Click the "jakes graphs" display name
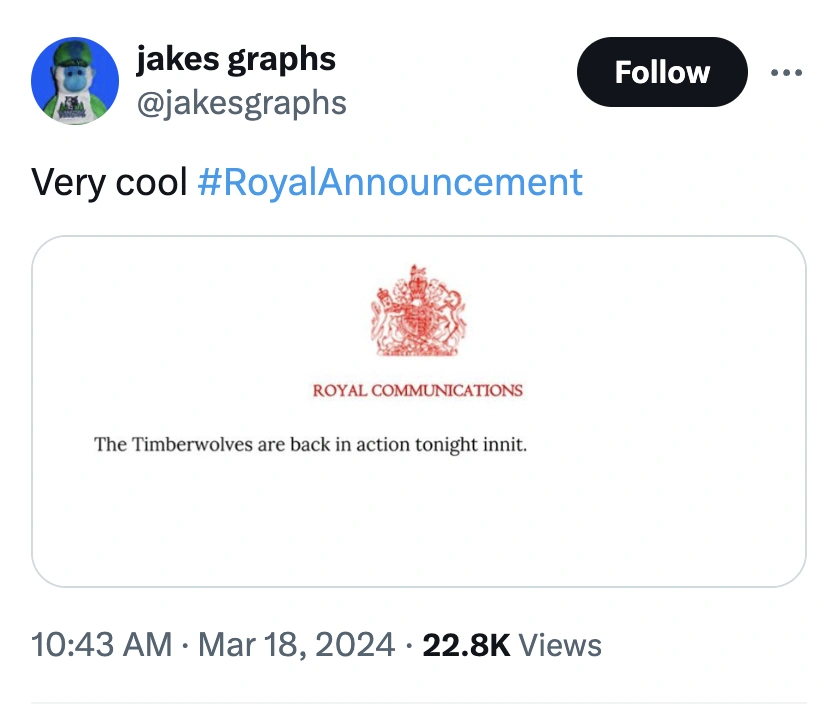 coord(236,59)
